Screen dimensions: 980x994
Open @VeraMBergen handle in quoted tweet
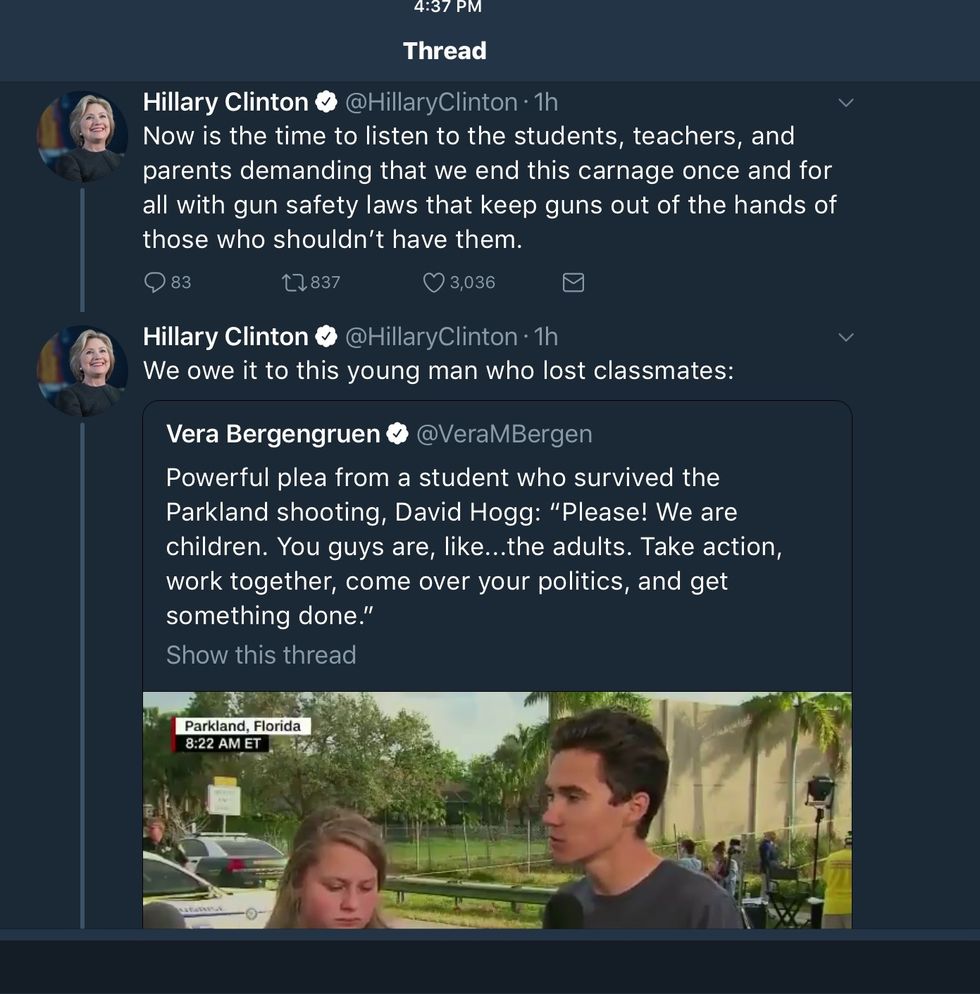(x=503, y=434)
